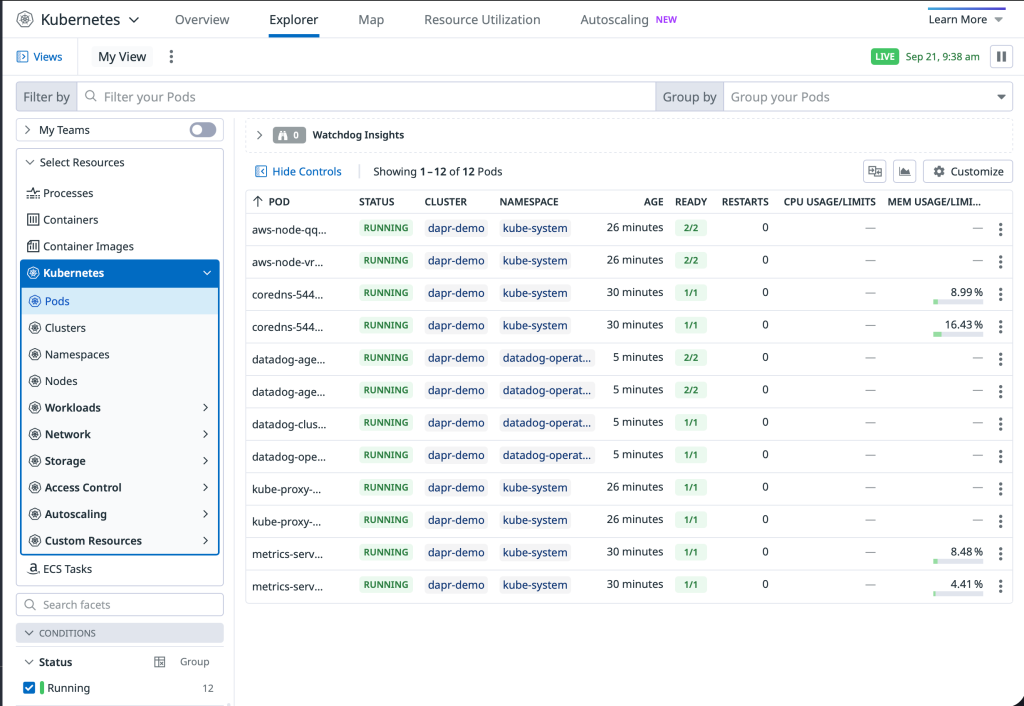Select the Container Images resource icon
Image resolution: width=1024 pixels, height=706 pixels.
(x=35, y=246)
